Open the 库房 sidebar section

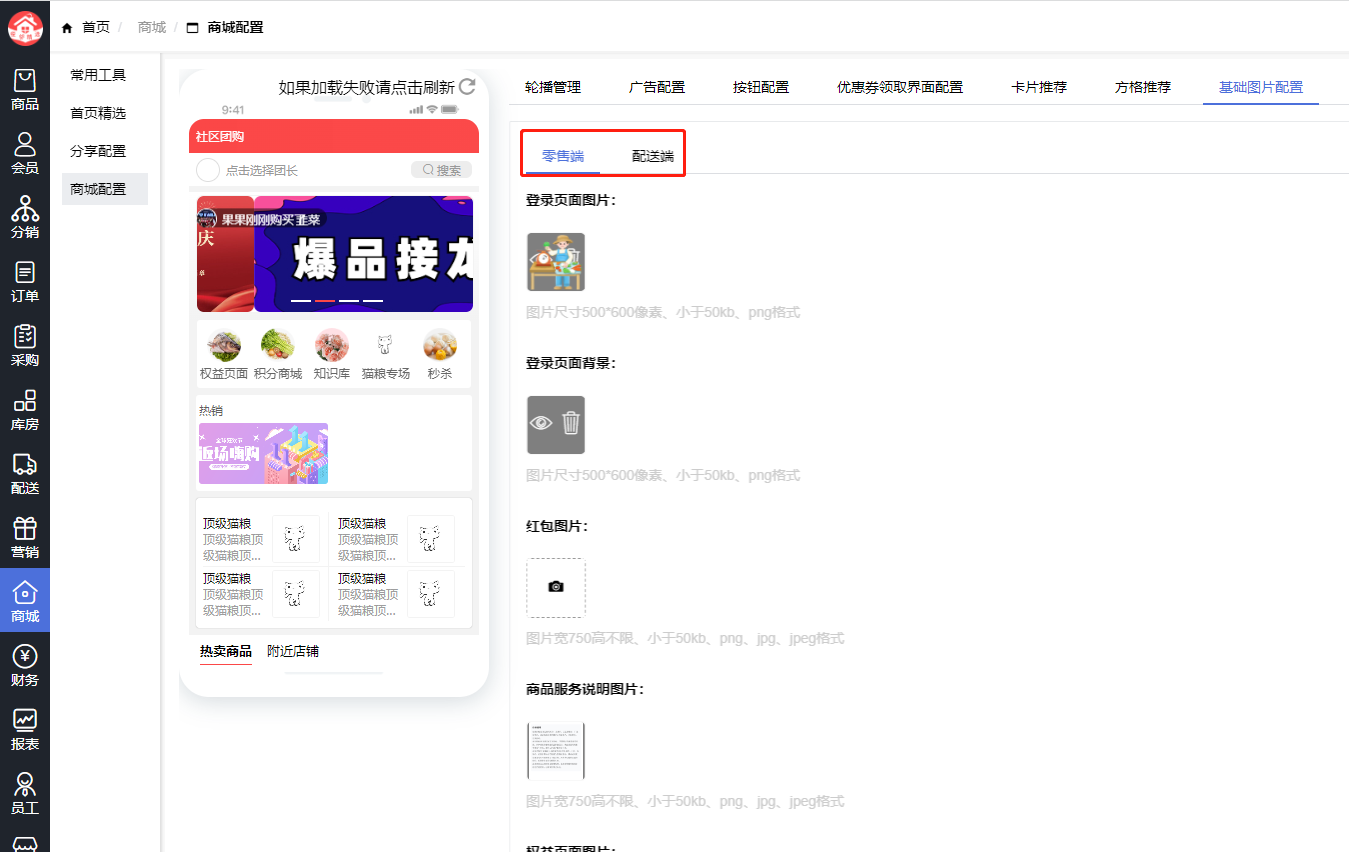[x=25, y=410]
